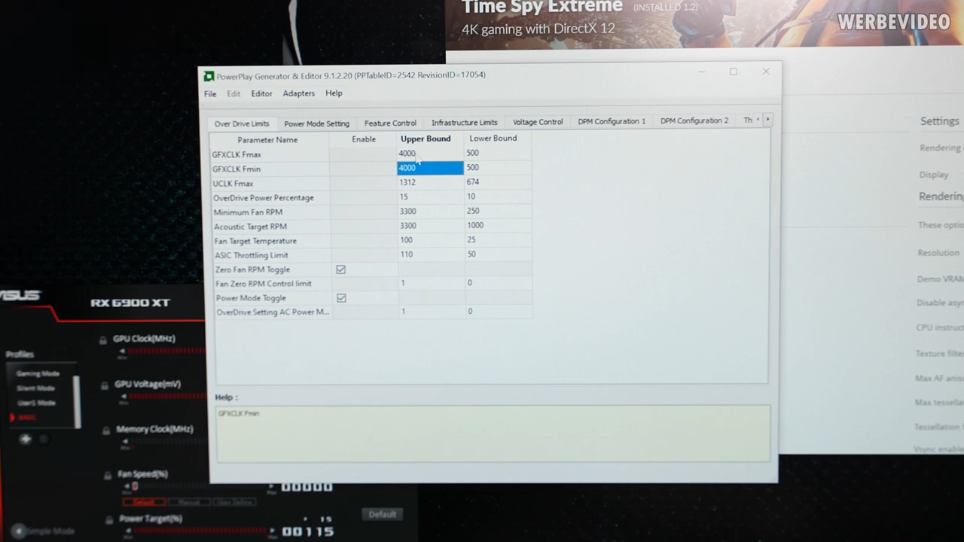Switch to Infrastructure Limits tab
964x542 pixels.
click(x=464, y=122)
